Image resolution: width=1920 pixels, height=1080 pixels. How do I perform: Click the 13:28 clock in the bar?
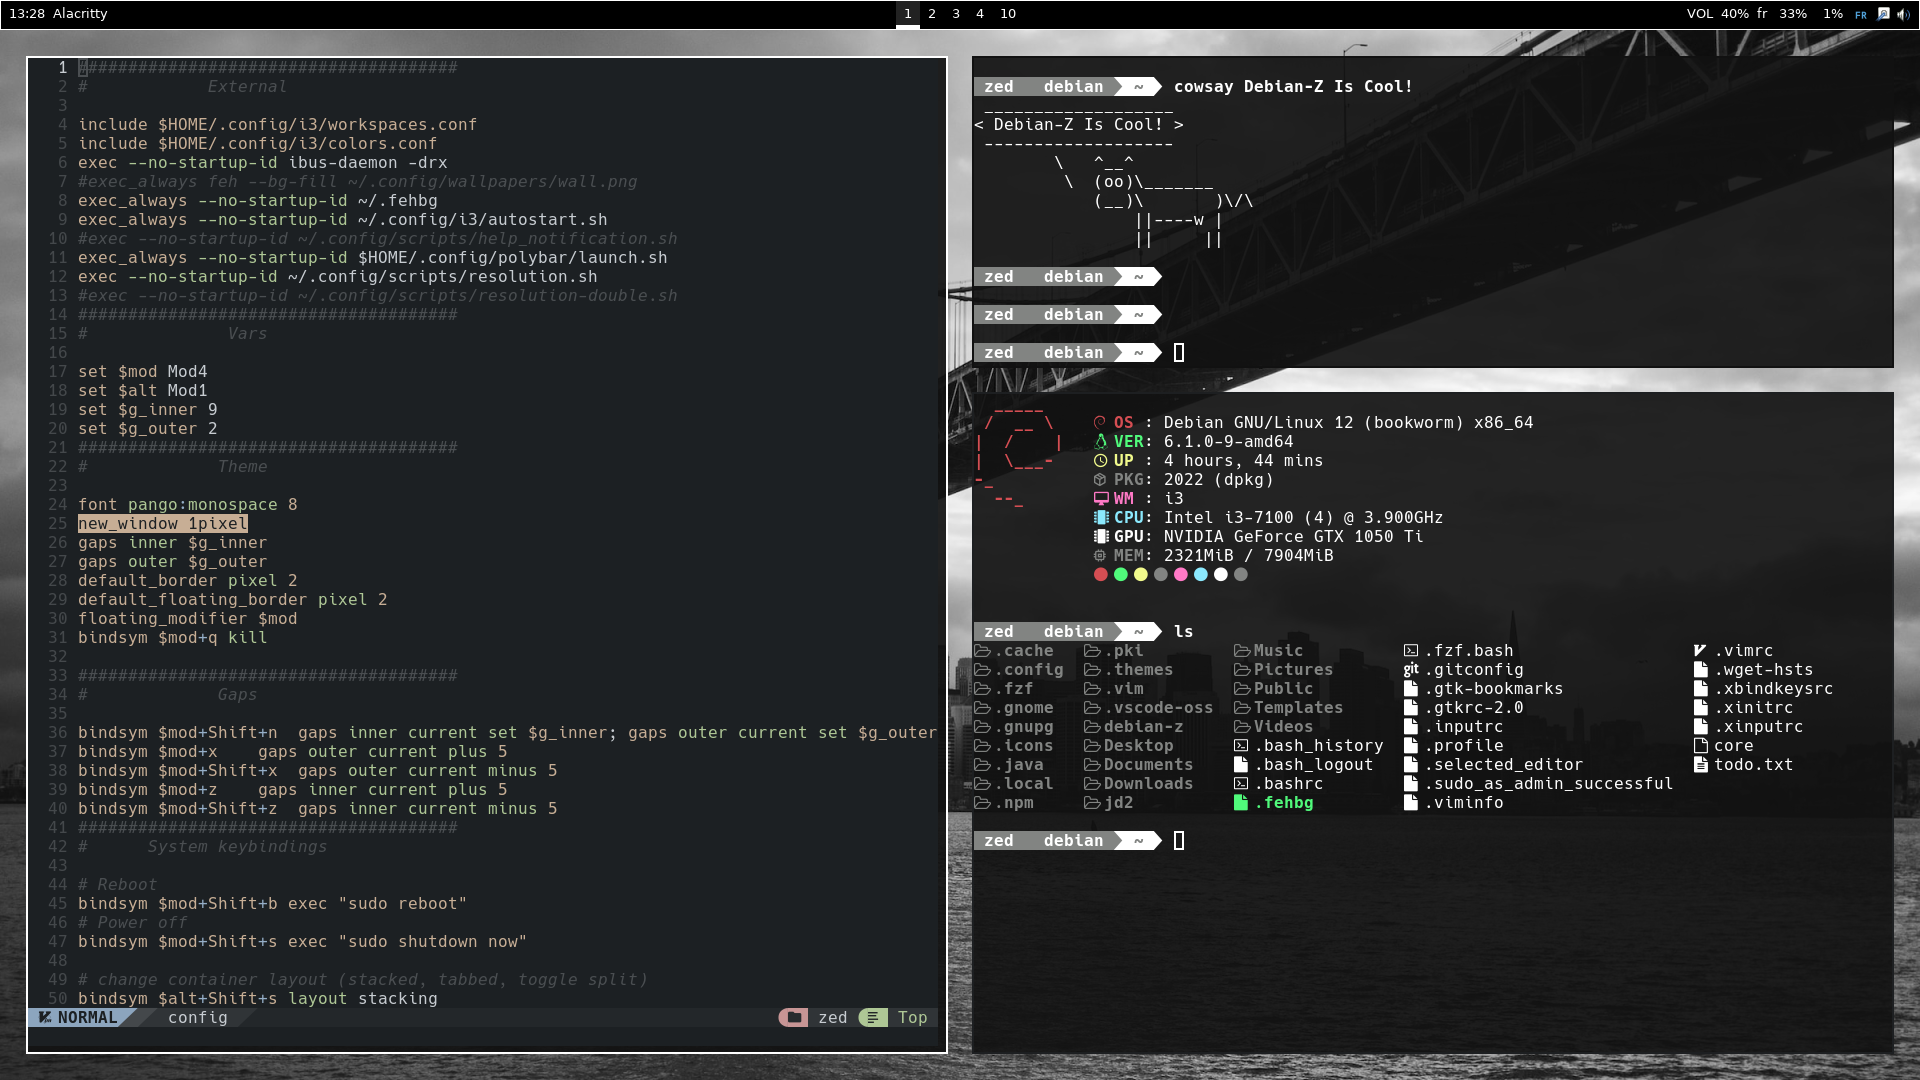[28, 14]
